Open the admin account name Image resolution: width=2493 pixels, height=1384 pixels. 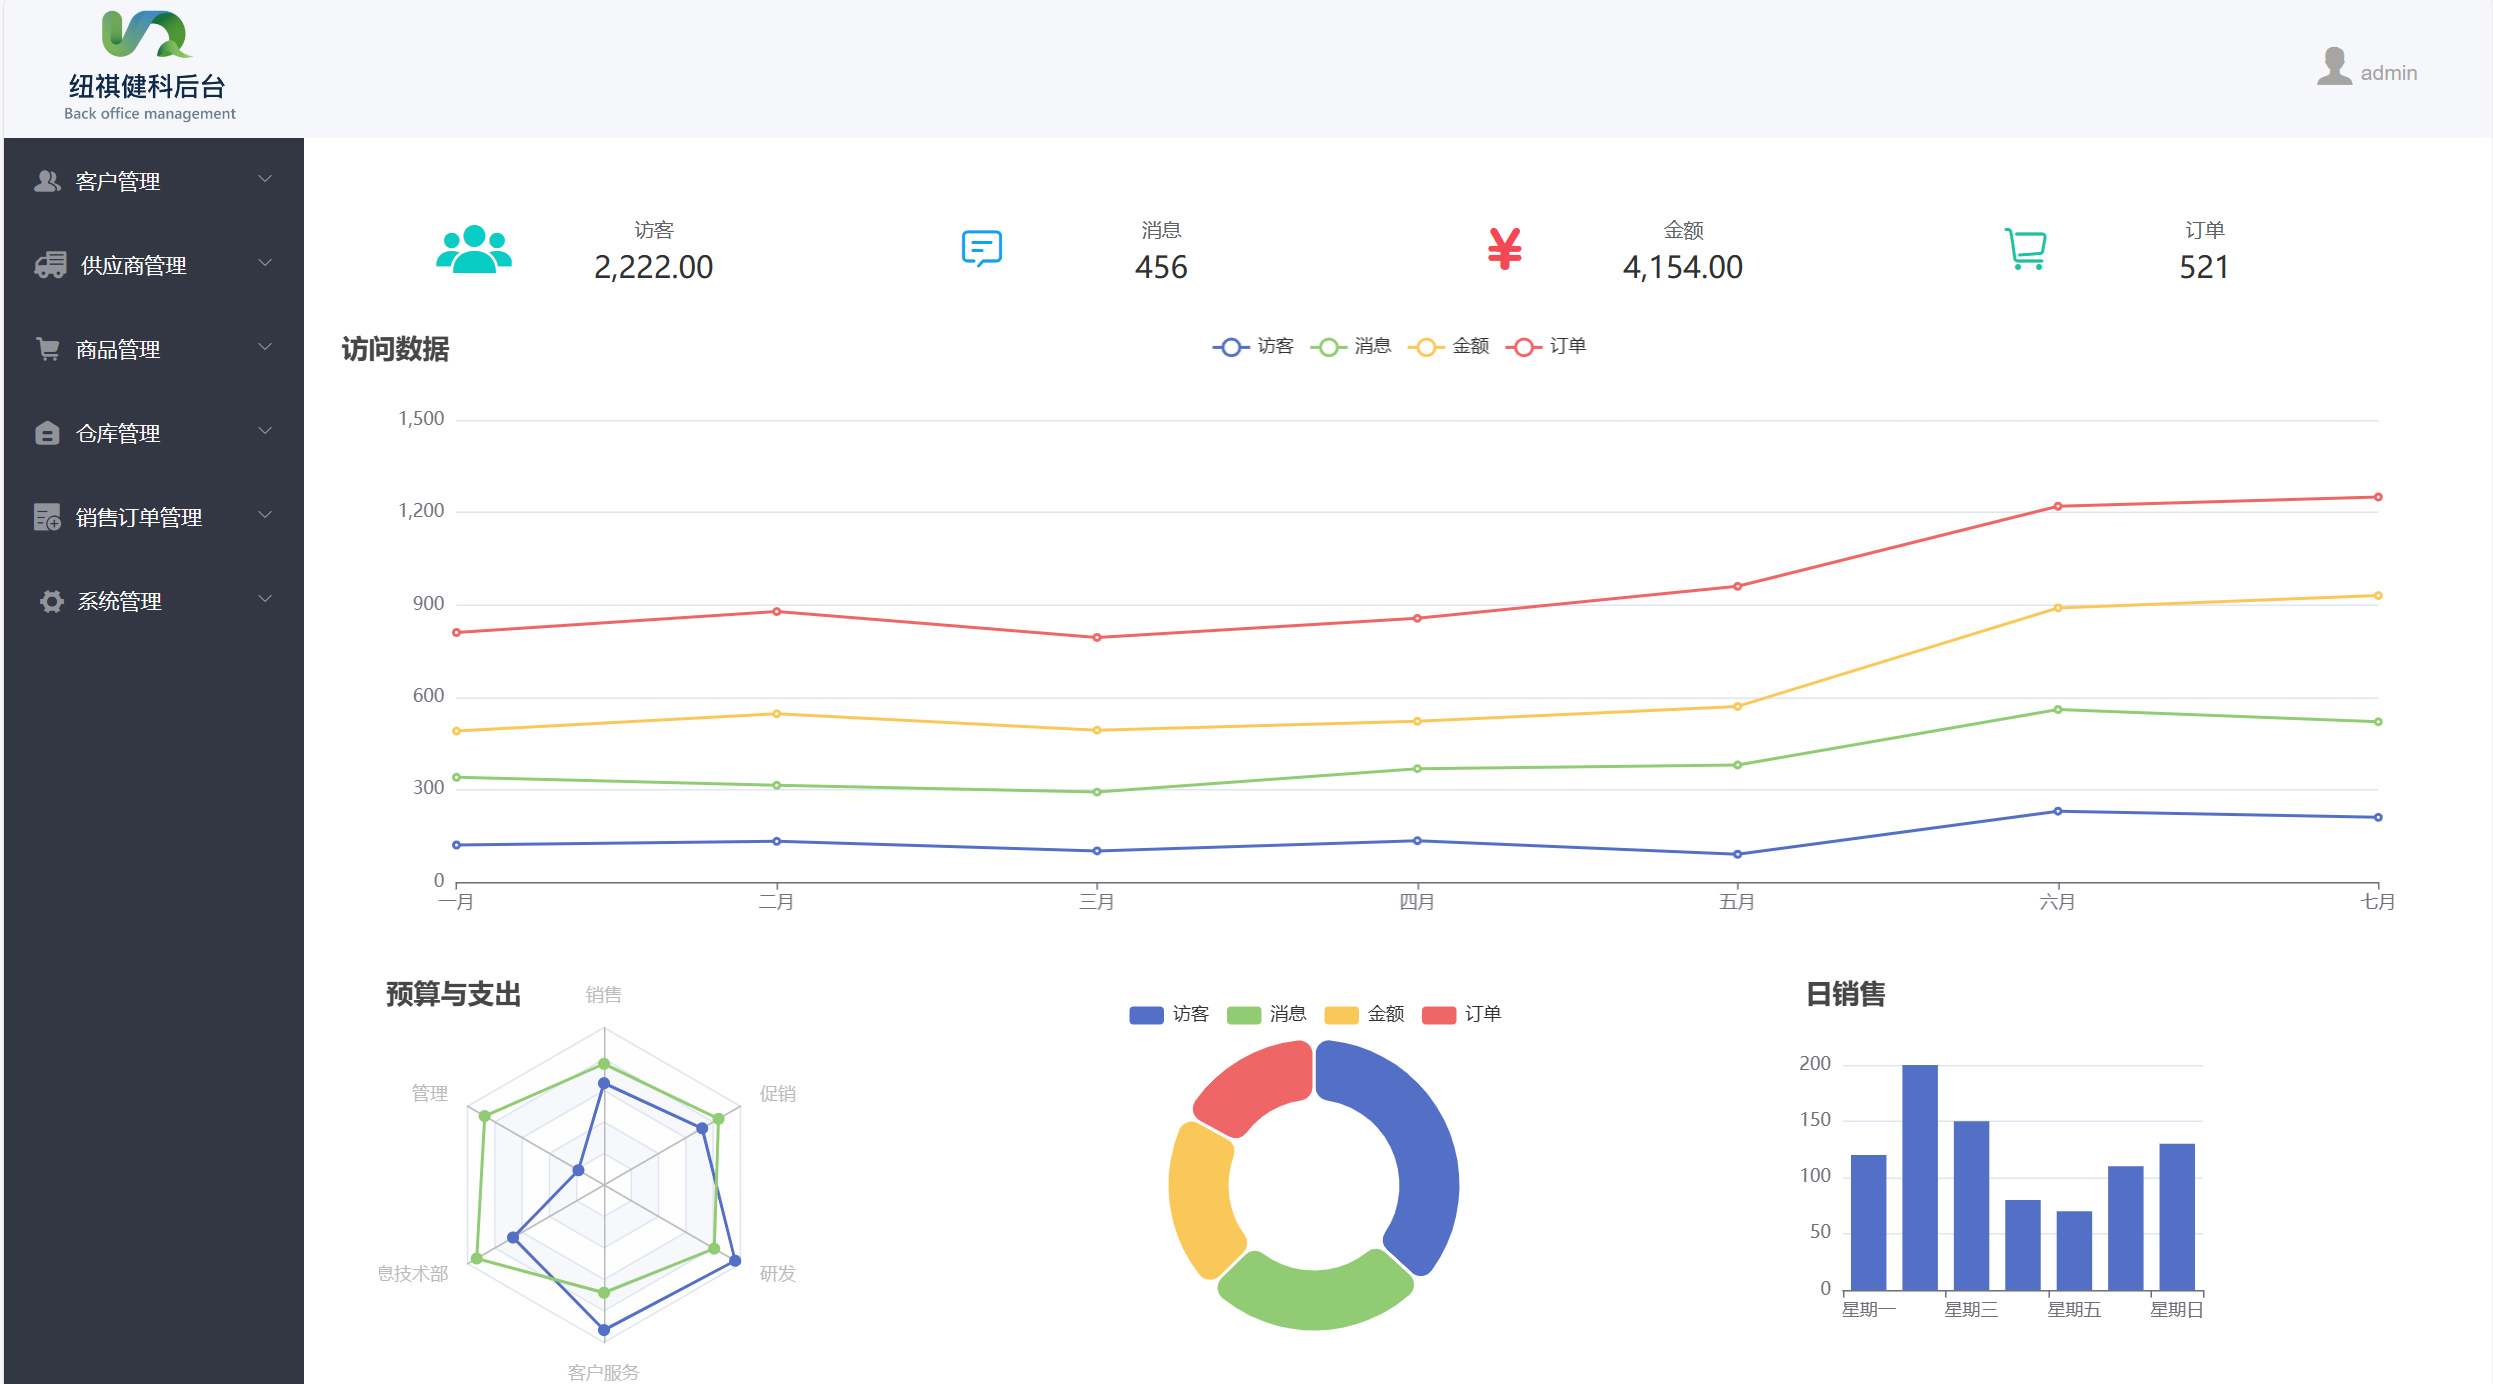(2388, 73)
